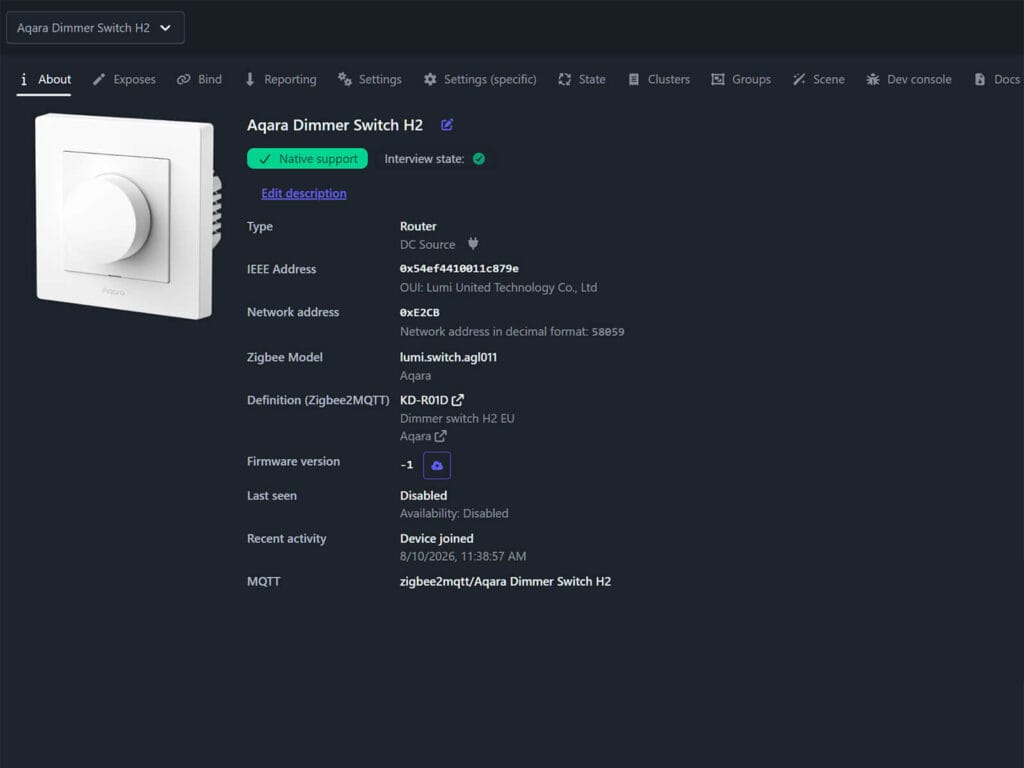Select the MQTT topic zigbee2mqtt/Aqara Dimmer Switch H2
Image resolution: width=1024 pixels, height=768 pixels.
[505, 581]
